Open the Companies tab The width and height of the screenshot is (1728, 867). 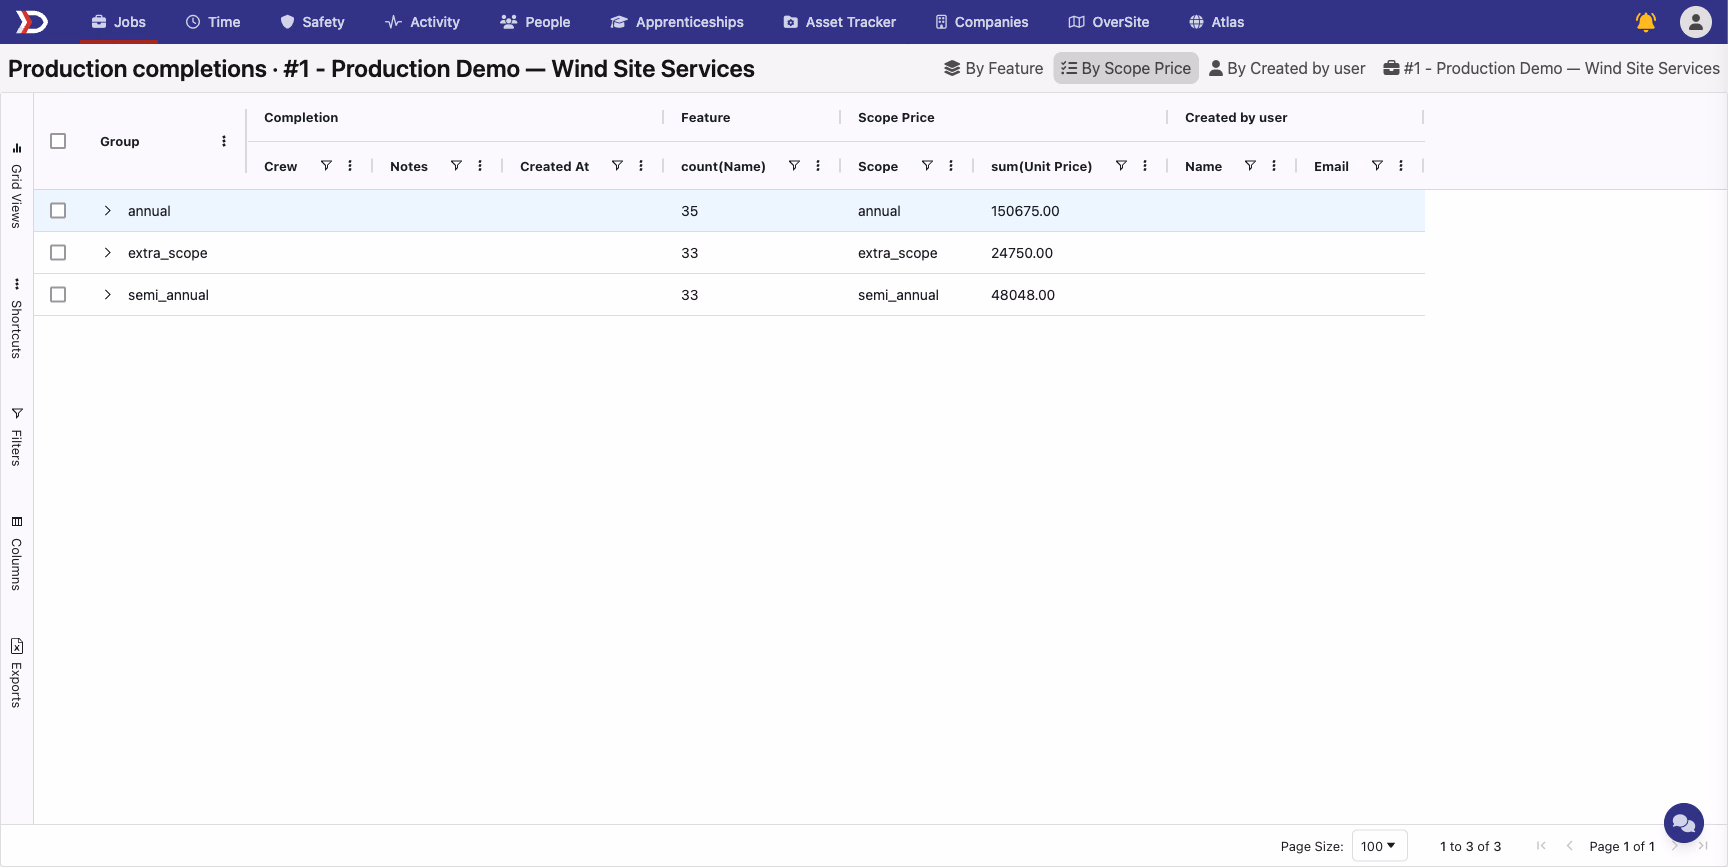click(981, 22)
